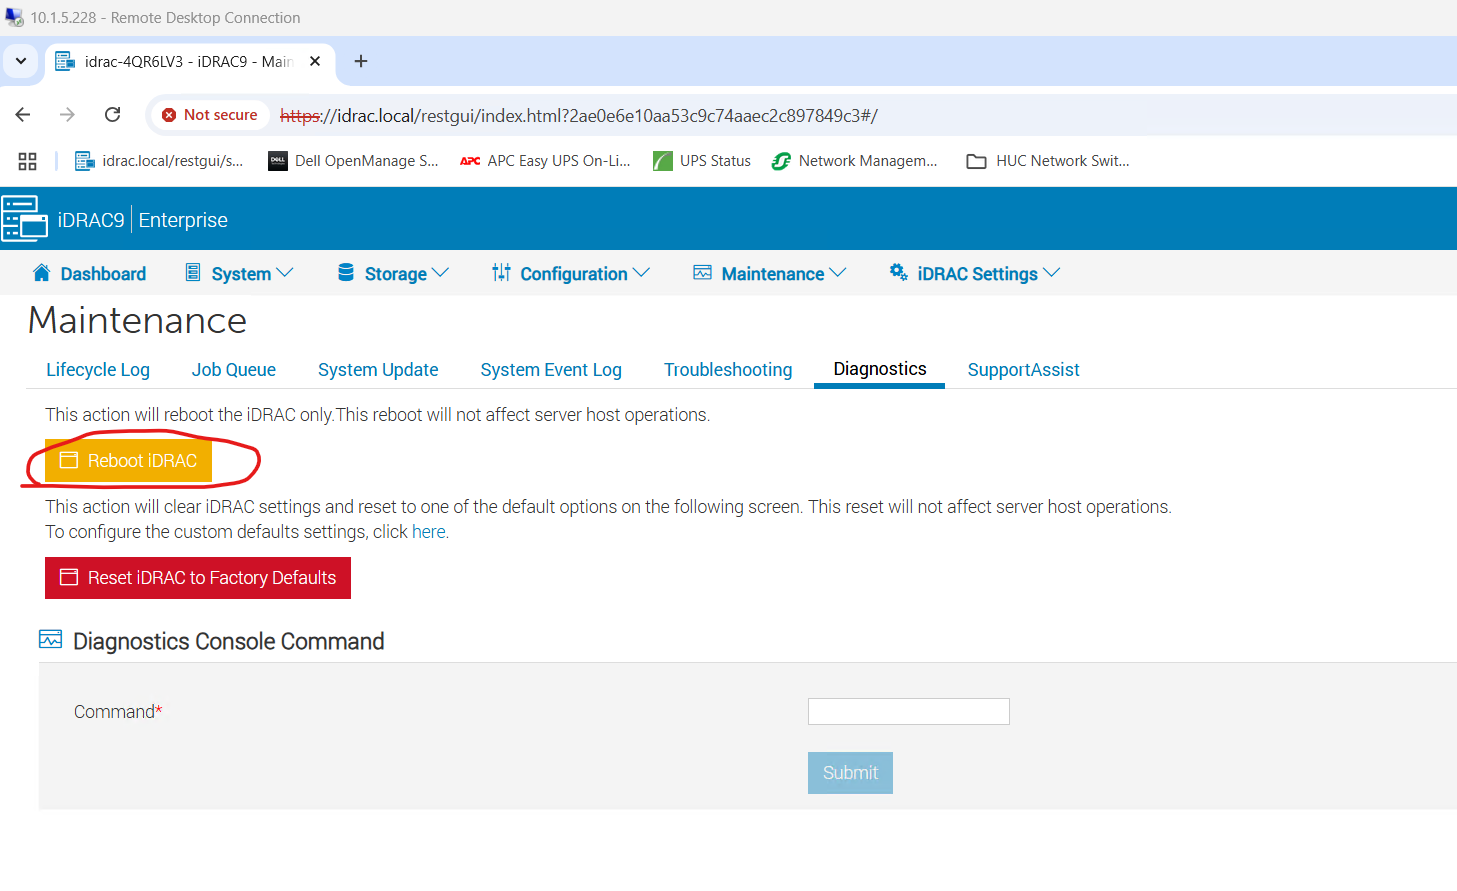The width and height of the screenshot is (1457, 891).
Task: Click the browser forward arrow
Action: coord(67,115)
